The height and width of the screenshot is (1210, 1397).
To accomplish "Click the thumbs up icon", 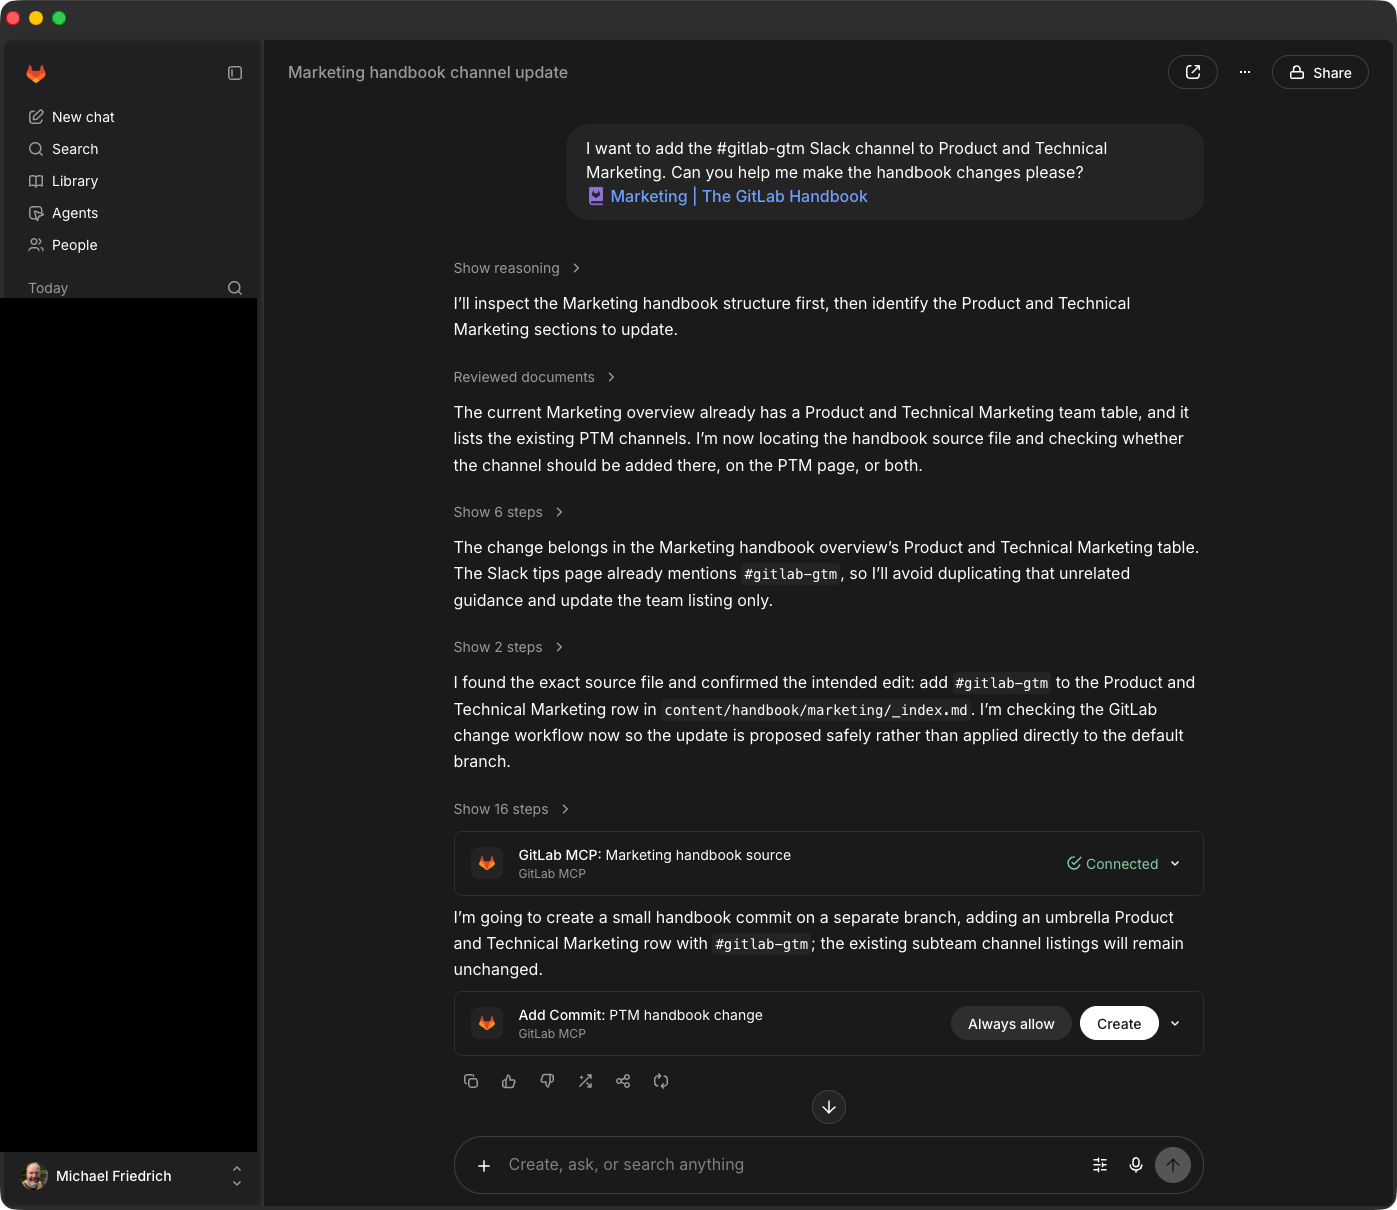I will pyautogui.click(x=509, y=1081).
